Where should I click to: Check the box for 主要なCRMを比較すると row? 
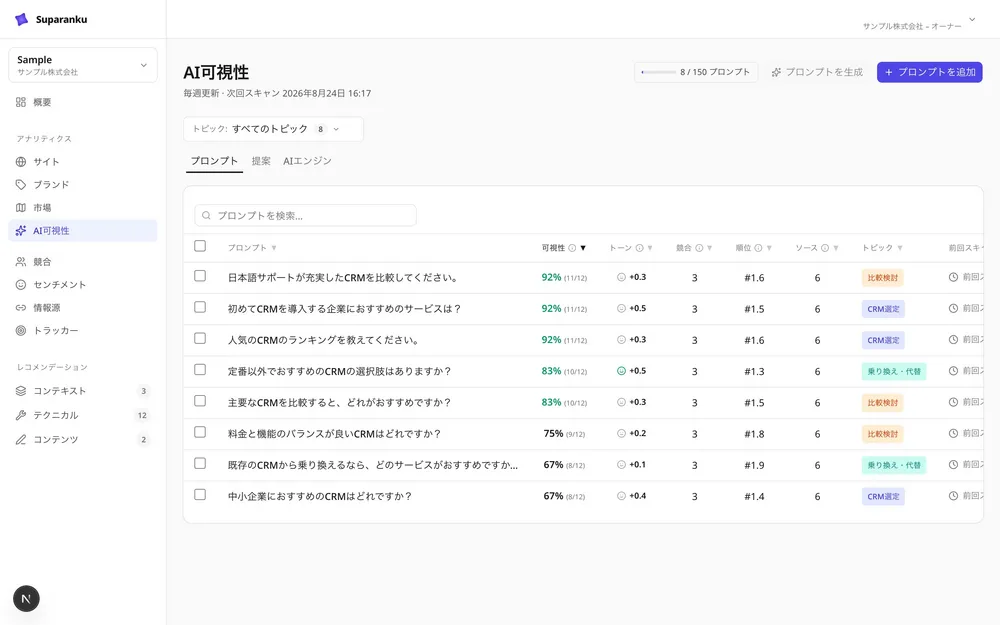(x=200, y=401)
